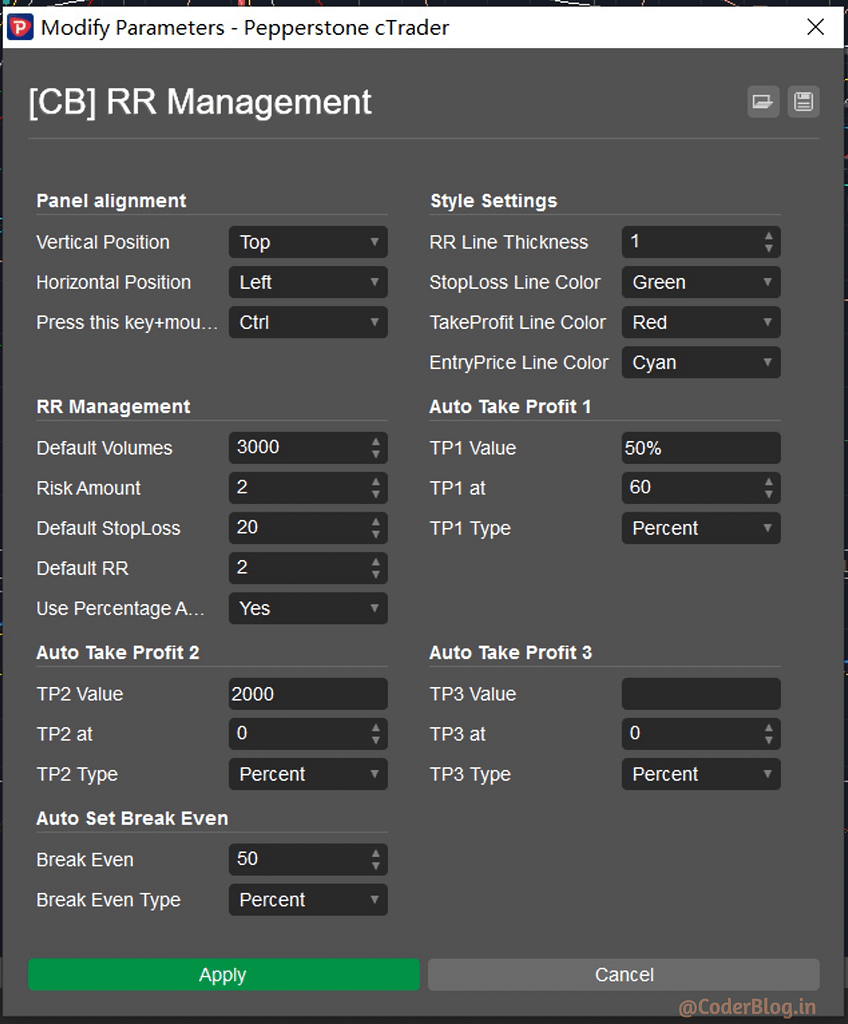
Task: Click the load parameters icon
Action: (763, 102)
